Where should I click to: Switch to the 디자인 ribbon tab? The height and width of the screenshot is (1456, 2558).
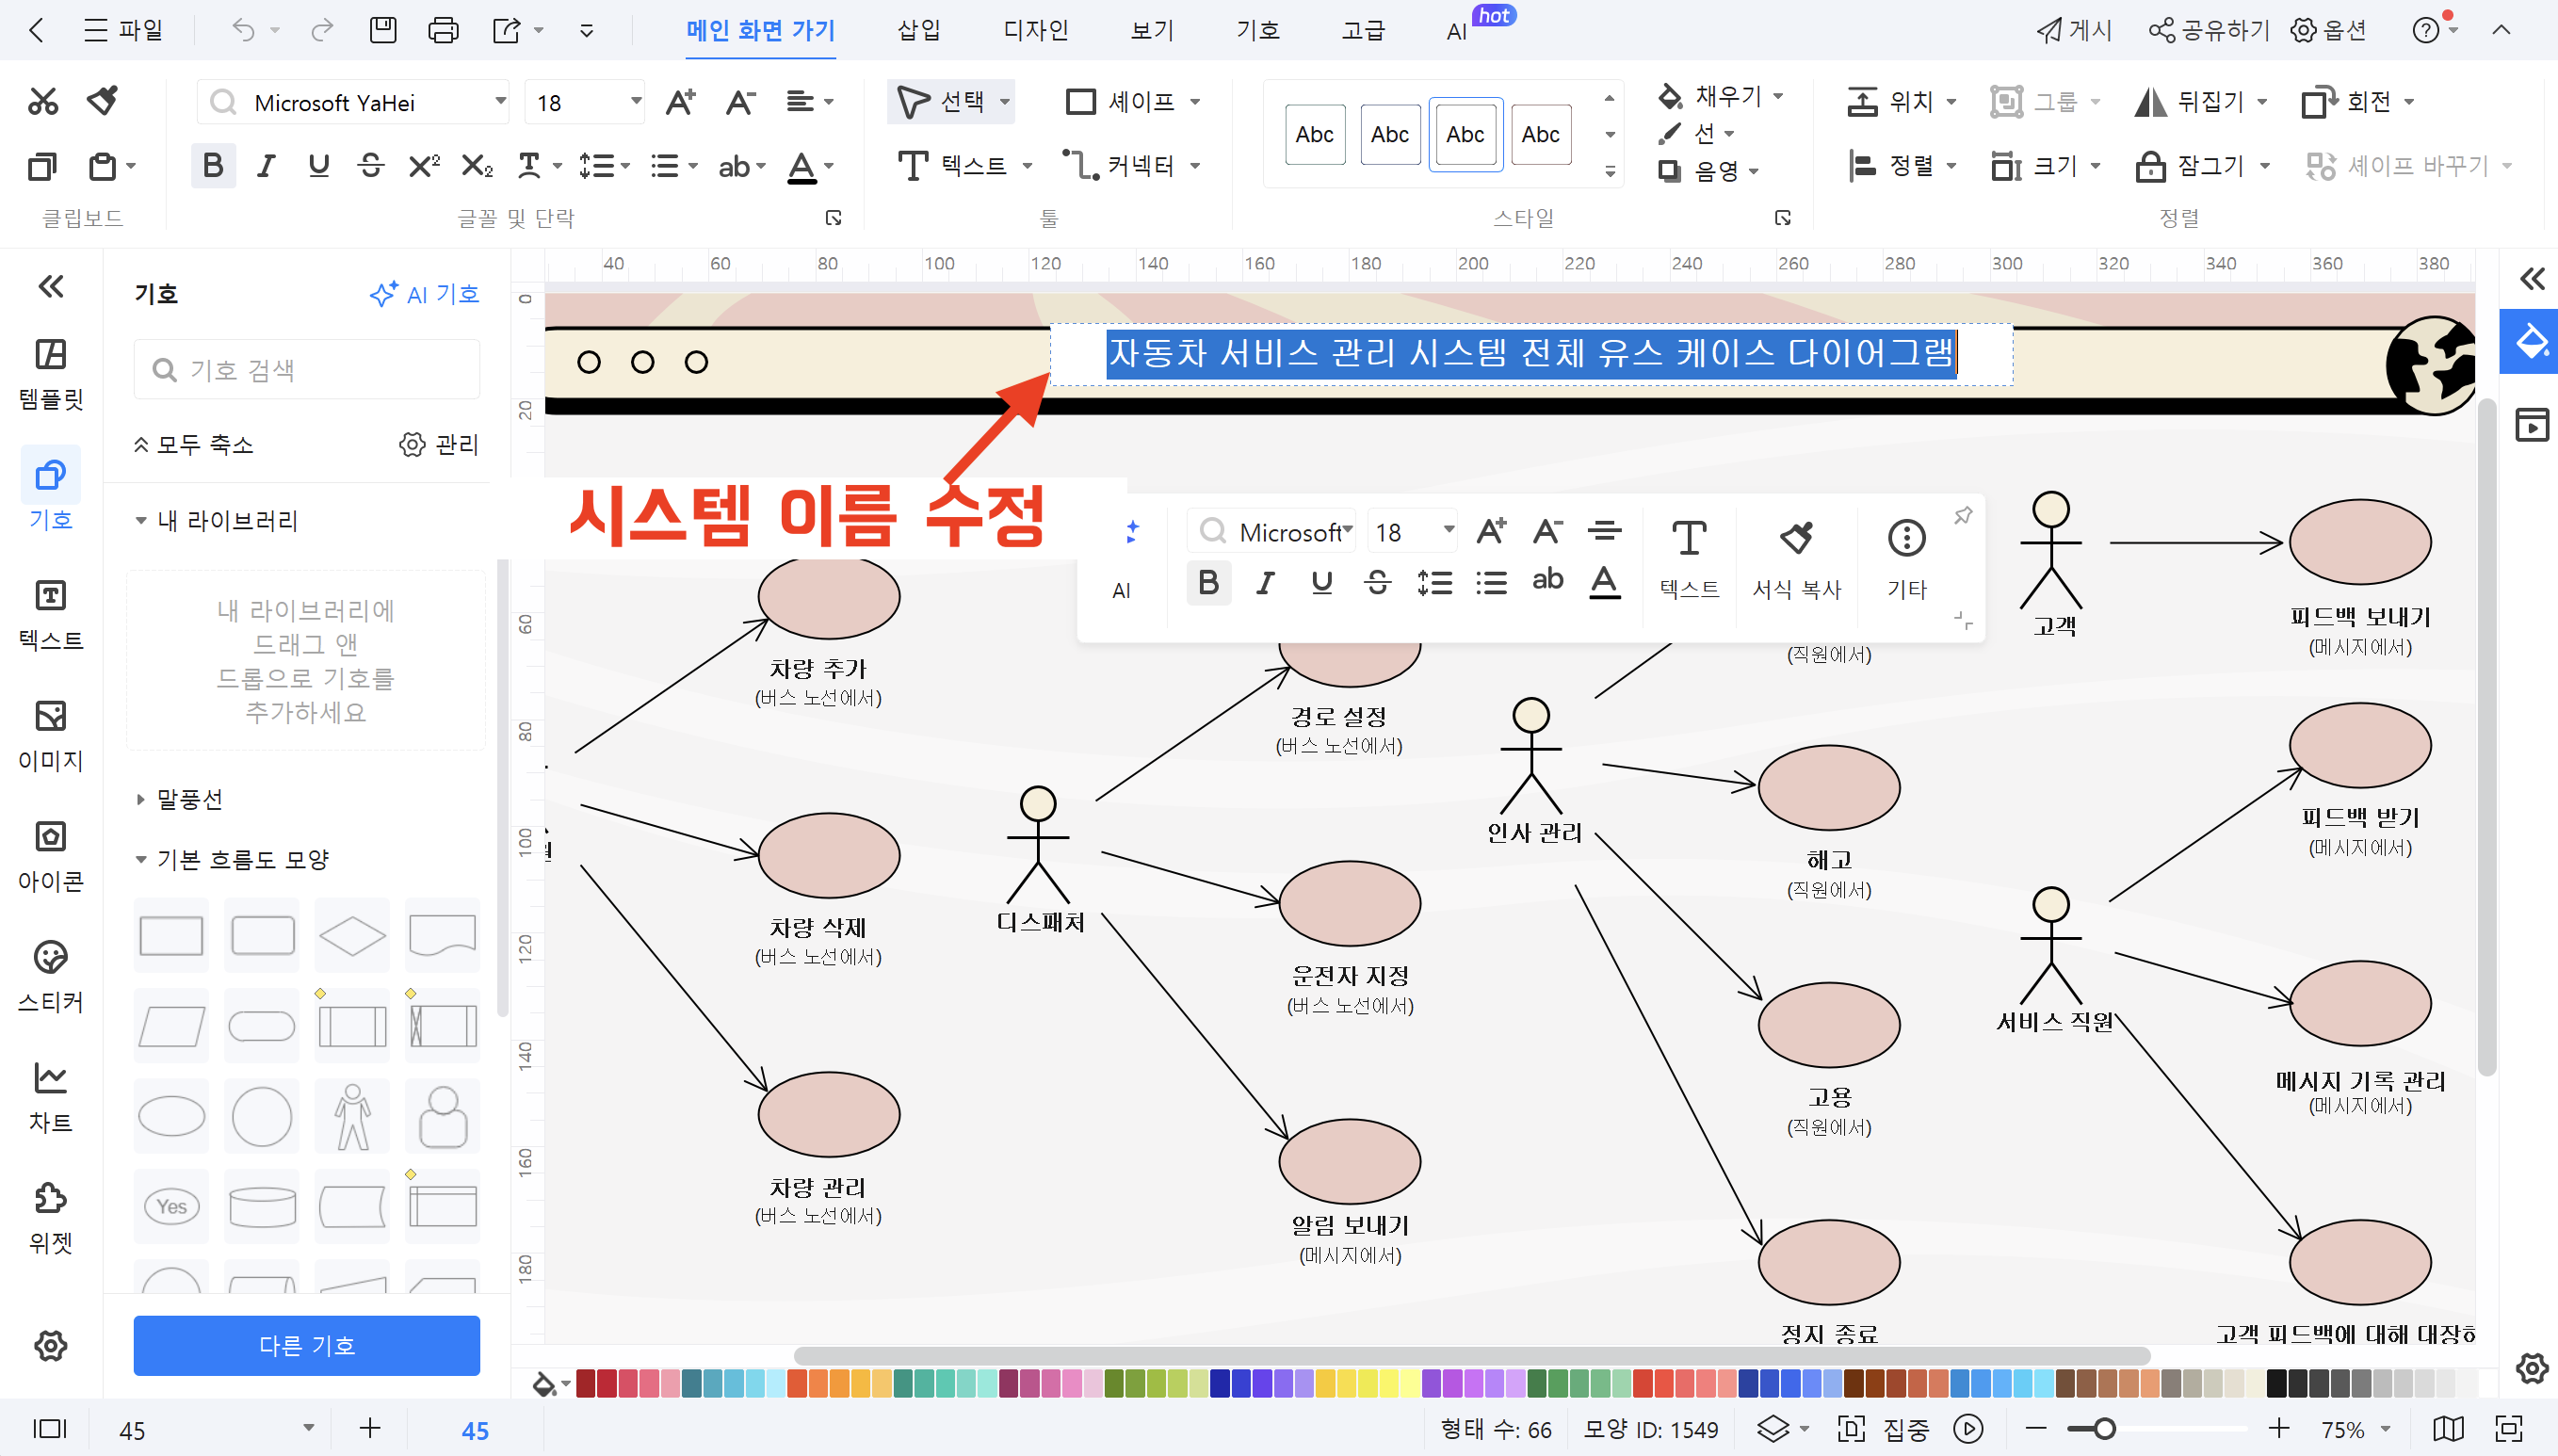coord(1036,30)
